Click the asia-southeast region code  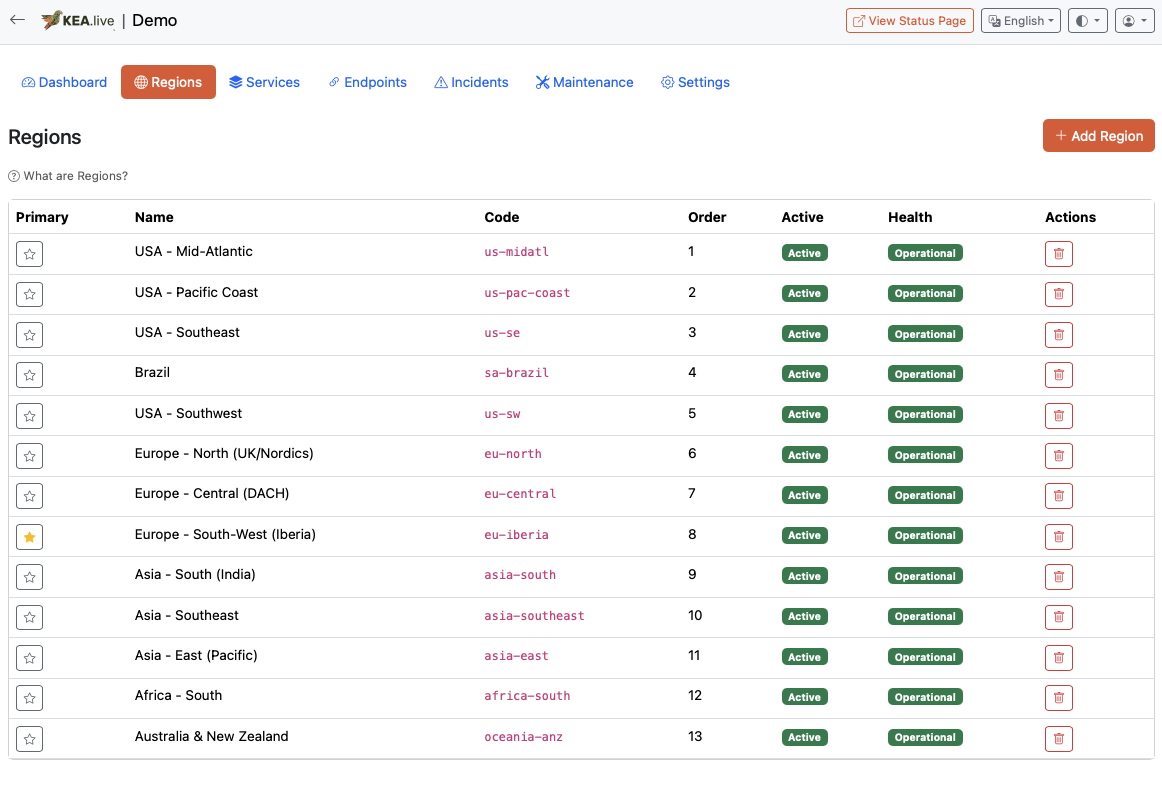click(534, 616)
